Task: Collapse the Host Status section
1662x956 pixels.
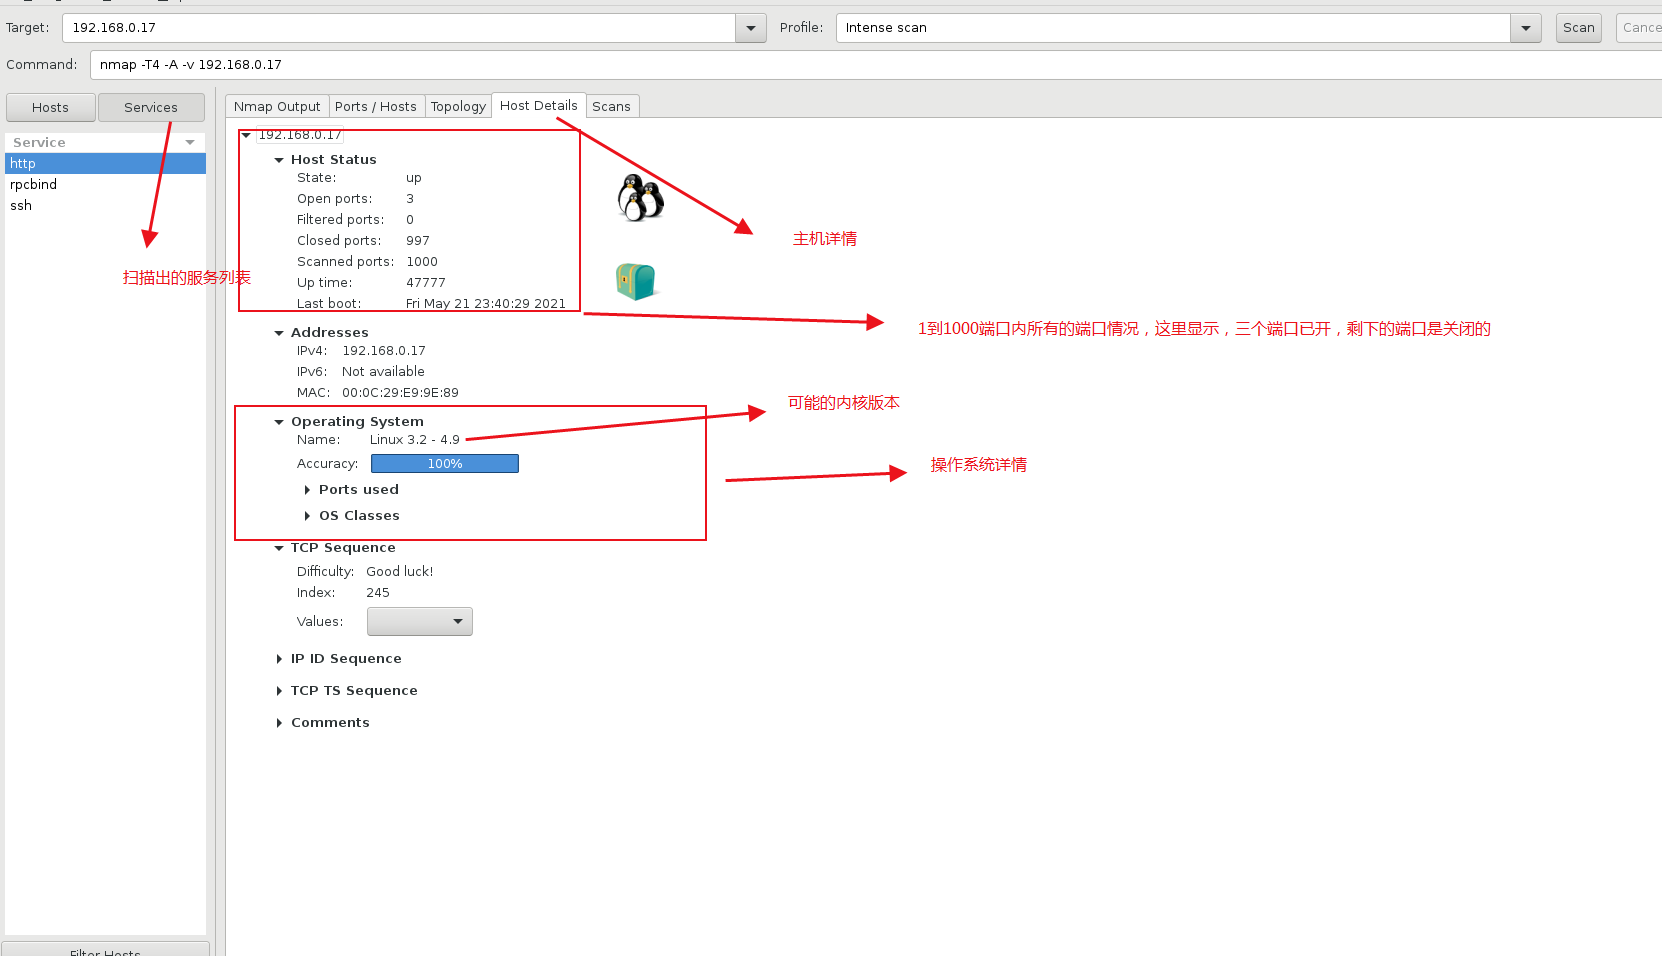Action: pyautogui.click(x=280, y=159)
